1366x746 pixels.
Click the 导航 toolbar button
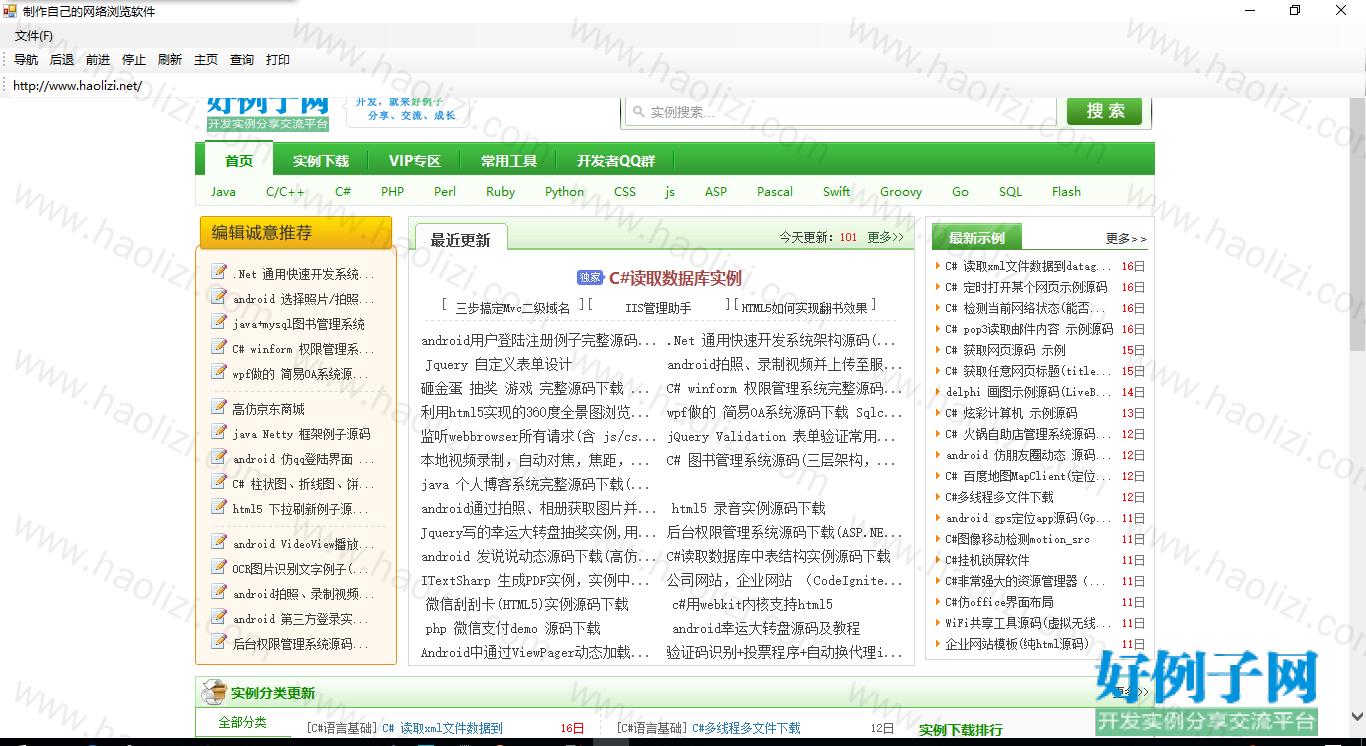coord(26,60)
